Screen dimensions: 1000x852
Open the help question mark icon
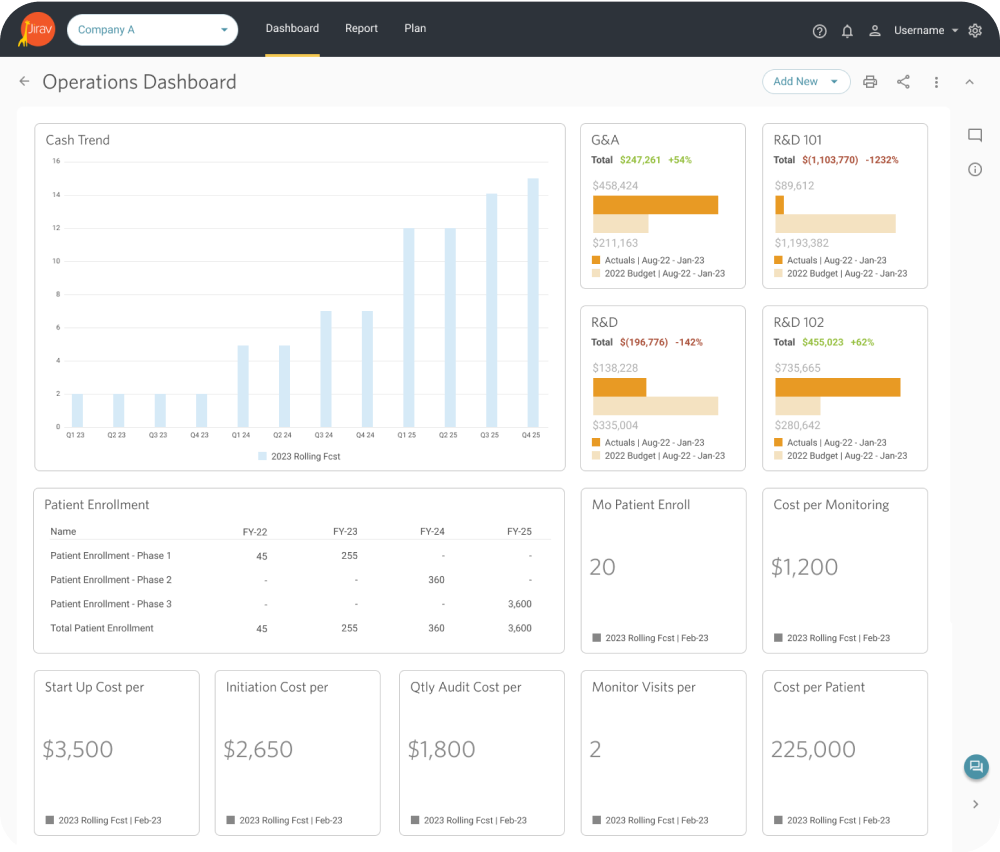coord(820,31)
